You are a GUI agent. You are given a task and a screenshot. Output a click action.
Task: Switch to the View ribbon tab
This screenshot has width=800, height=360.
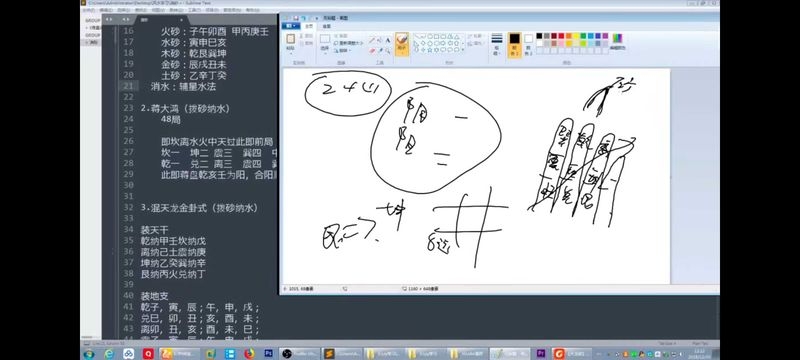[x=327, y=26]
